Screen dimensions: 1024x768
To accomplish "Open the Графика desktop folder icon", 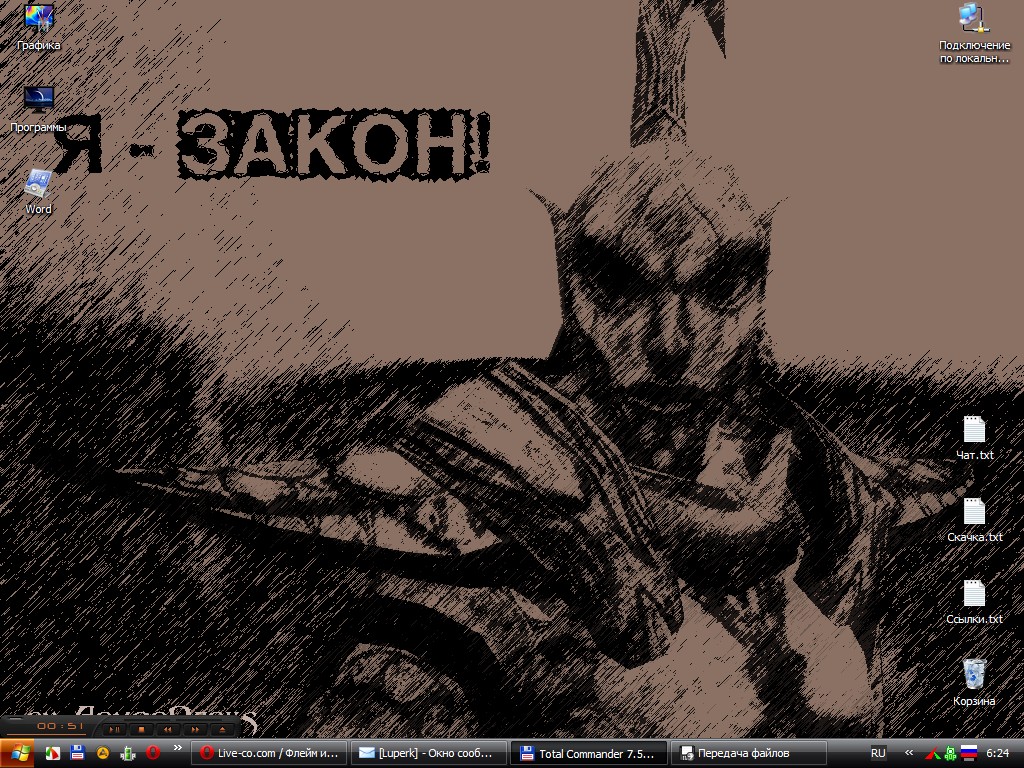I will tap(38, 20).
